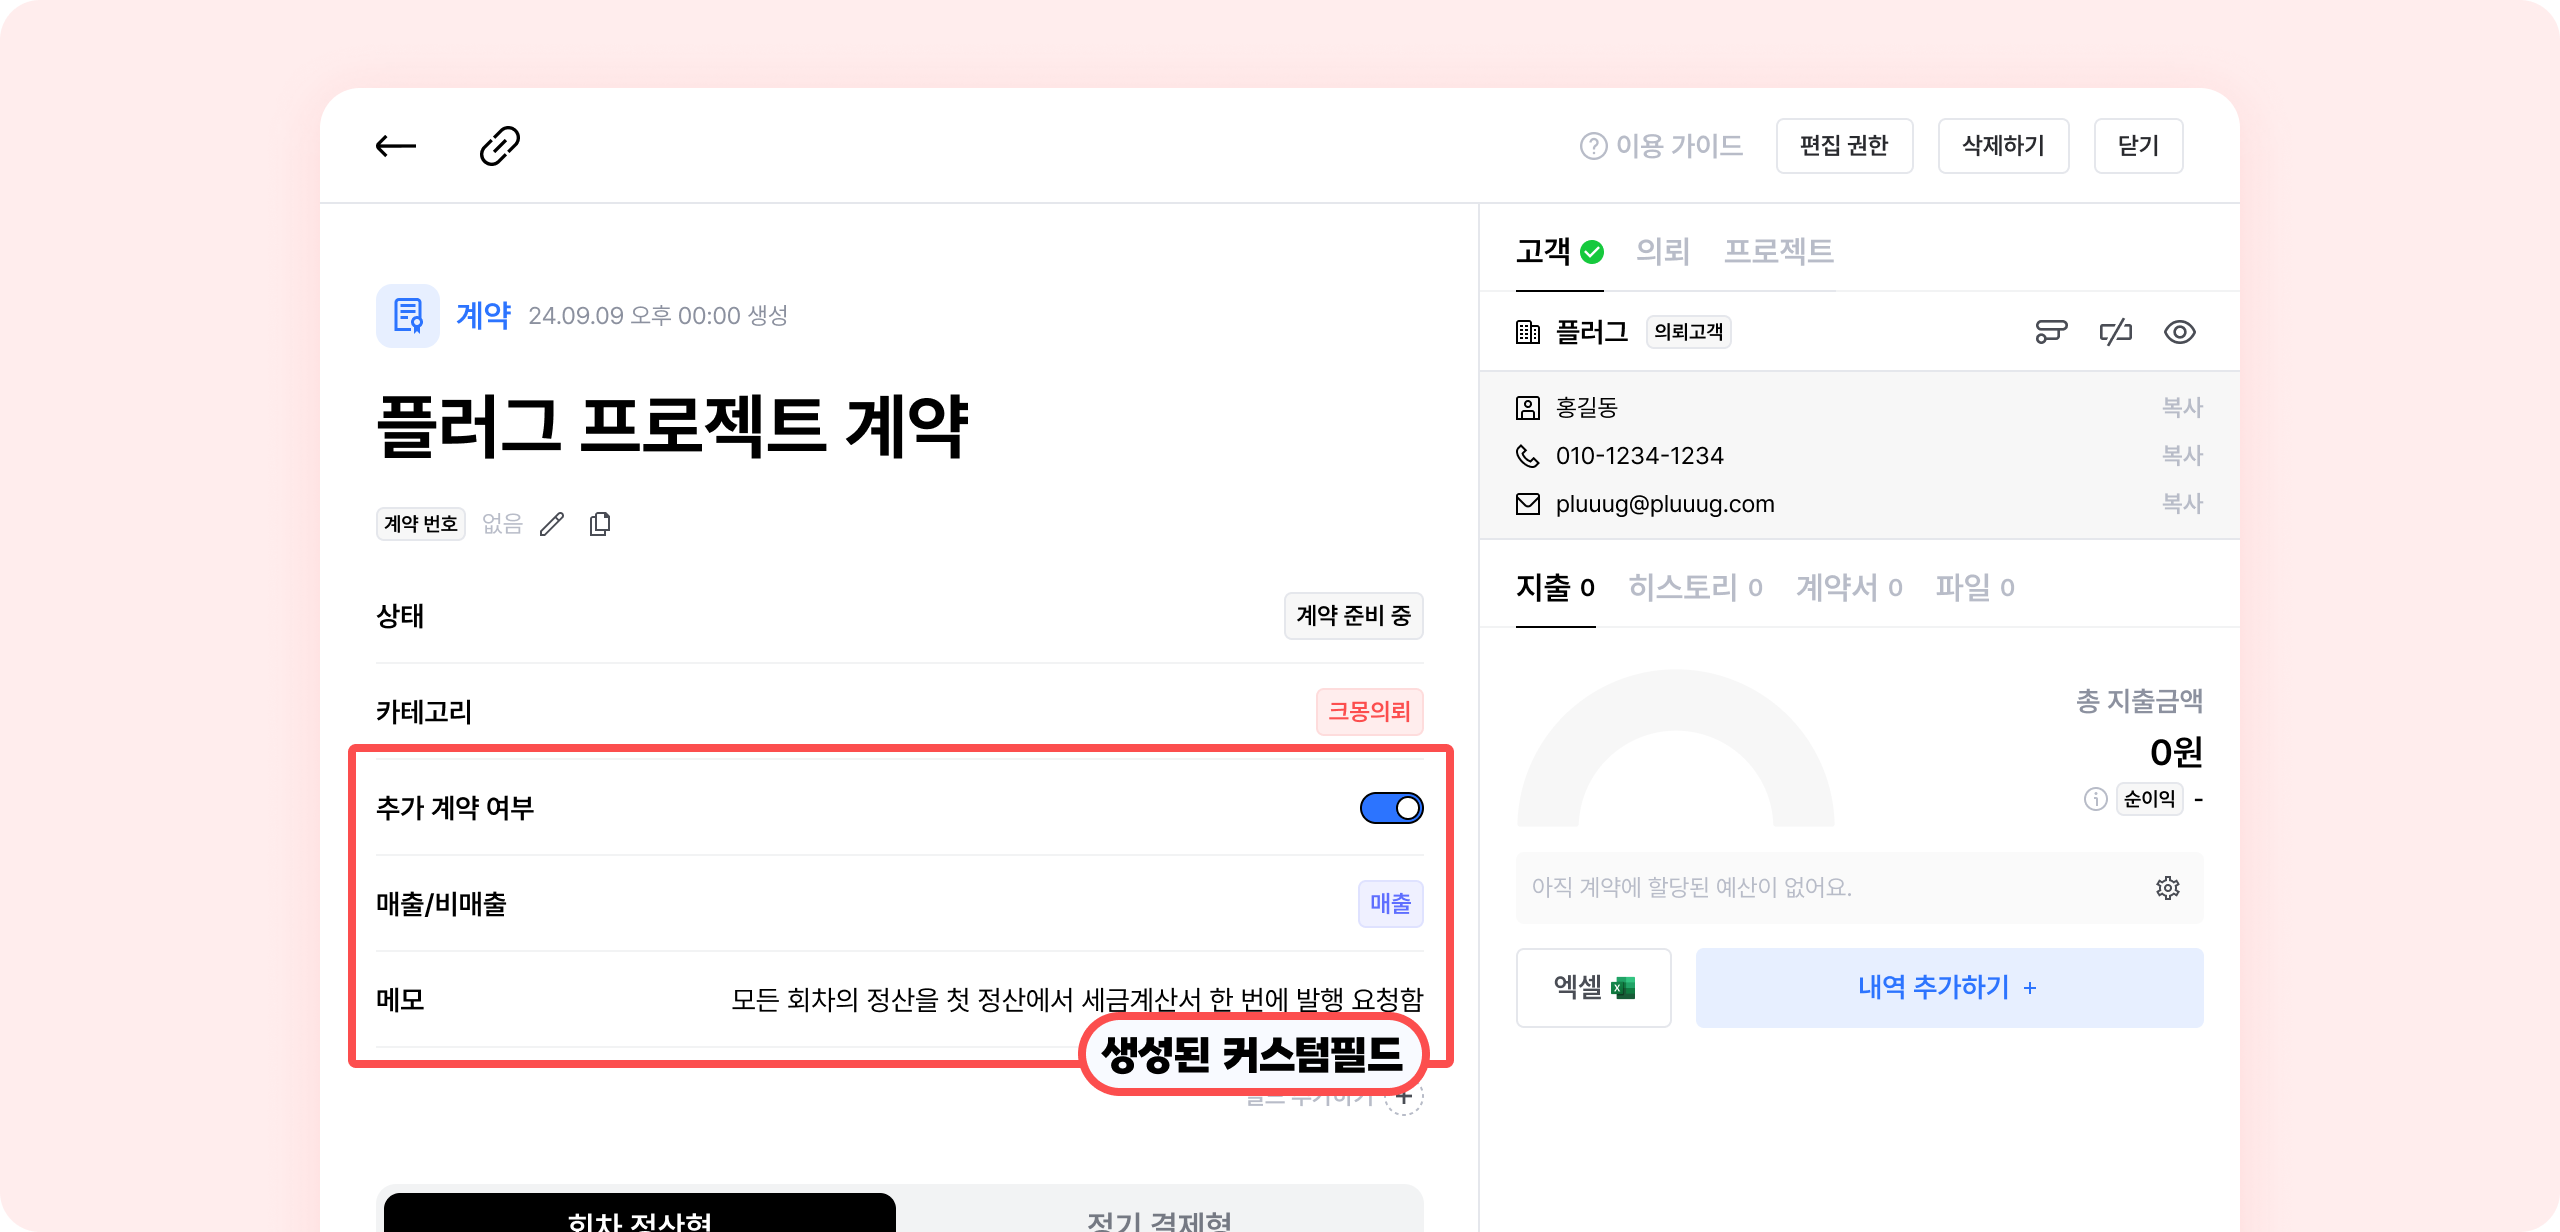Click the 내역 추가하기 button
The width and height of the screenshot is (2560, 1232).
click(1948, 988)
